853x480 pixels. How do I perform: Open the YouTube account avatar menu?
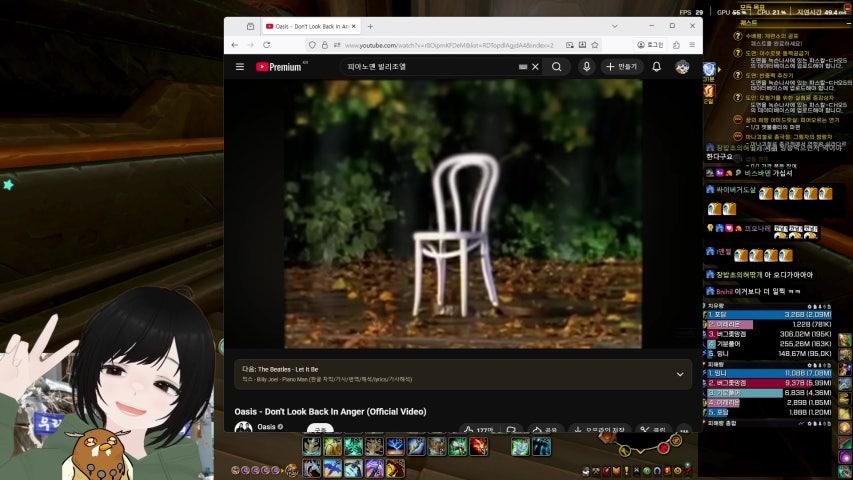[682, 67]
